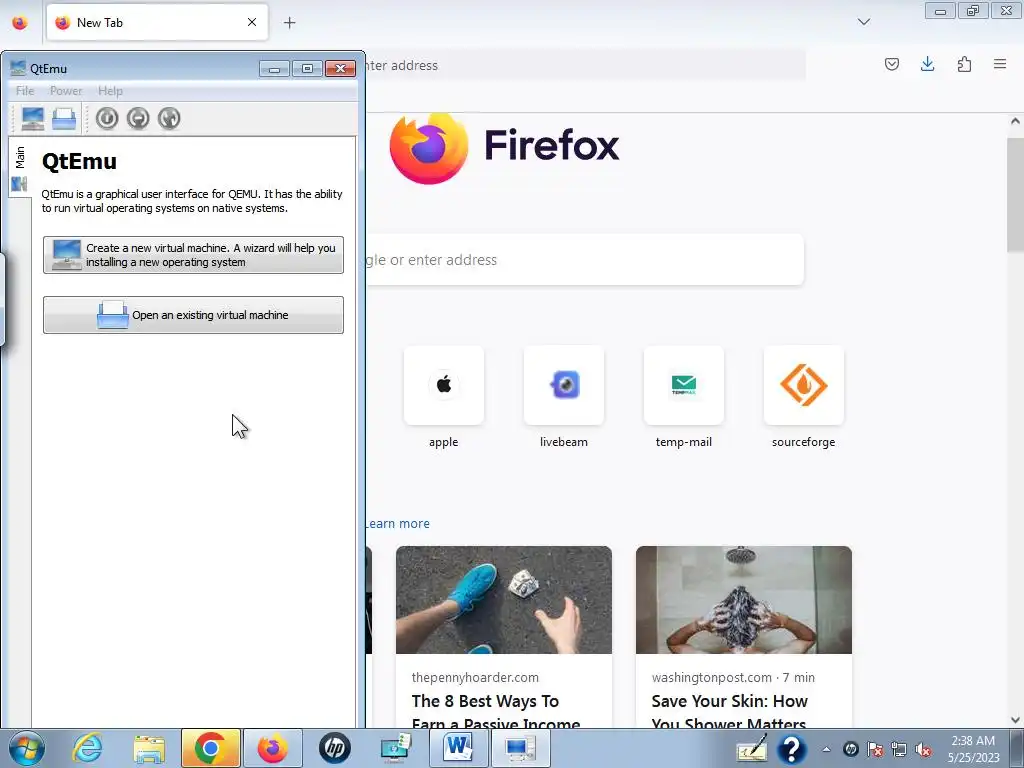1024x768 pixels.
Task: Click the scrollbar up arrow in Firefox
Action: click(x=1015, y=121)
